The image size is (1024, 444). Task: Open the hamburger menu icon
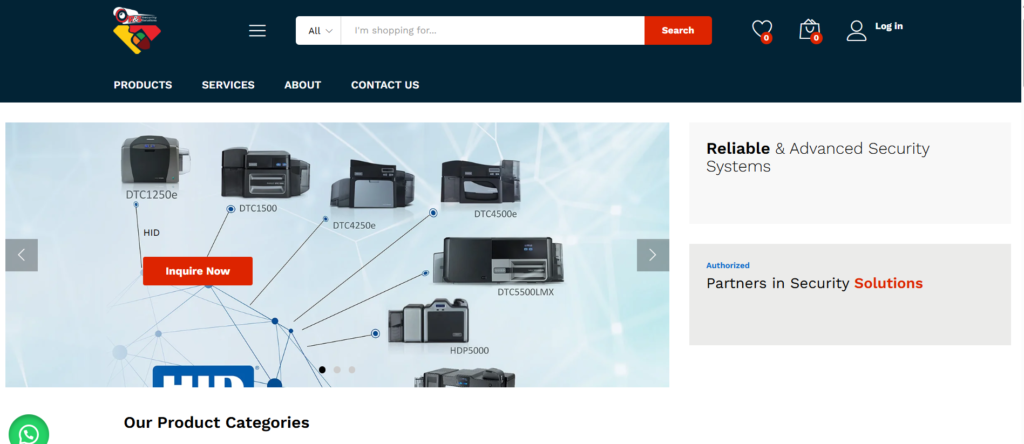[x=257, y=31]
